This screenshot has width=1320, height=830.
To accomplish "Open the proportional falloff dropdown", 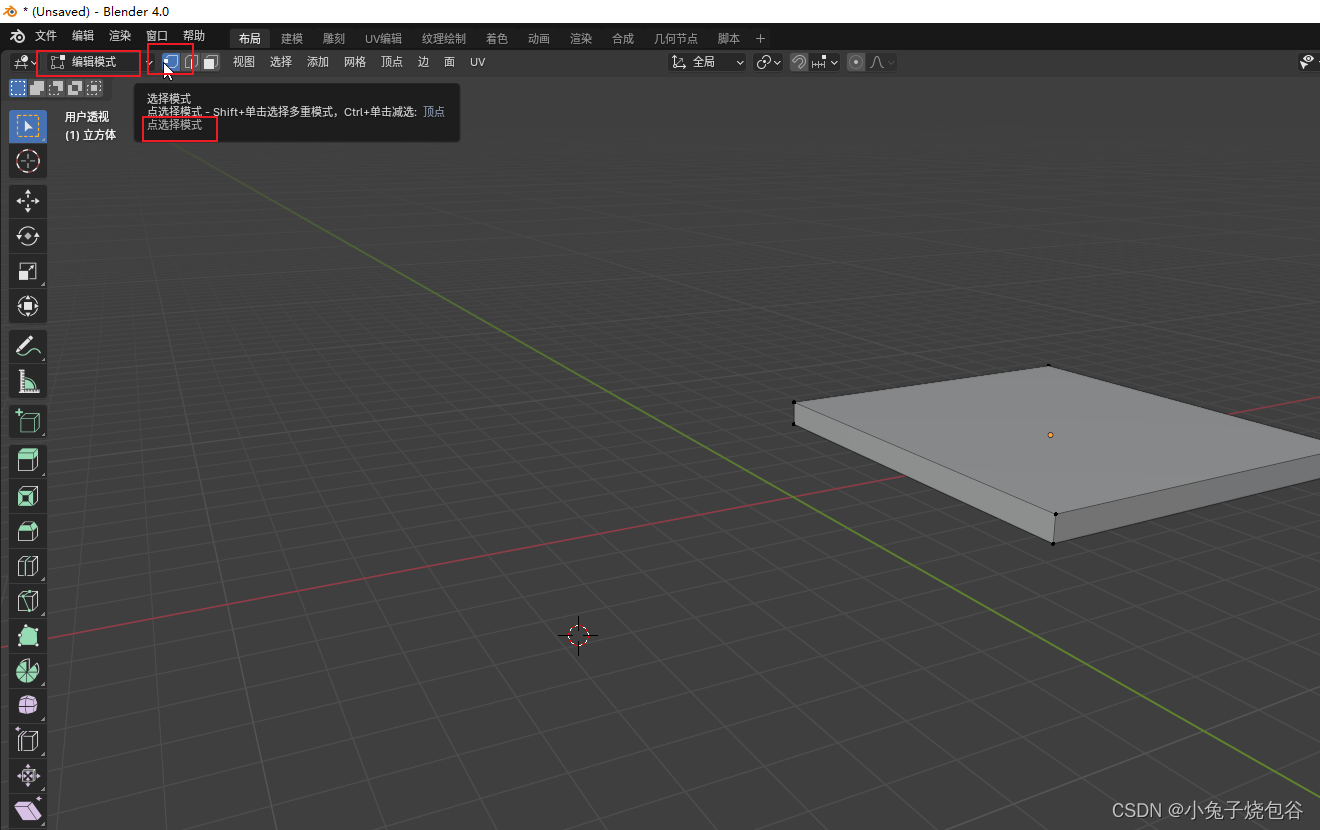I will pyautogui.click(x=882, y=62).
